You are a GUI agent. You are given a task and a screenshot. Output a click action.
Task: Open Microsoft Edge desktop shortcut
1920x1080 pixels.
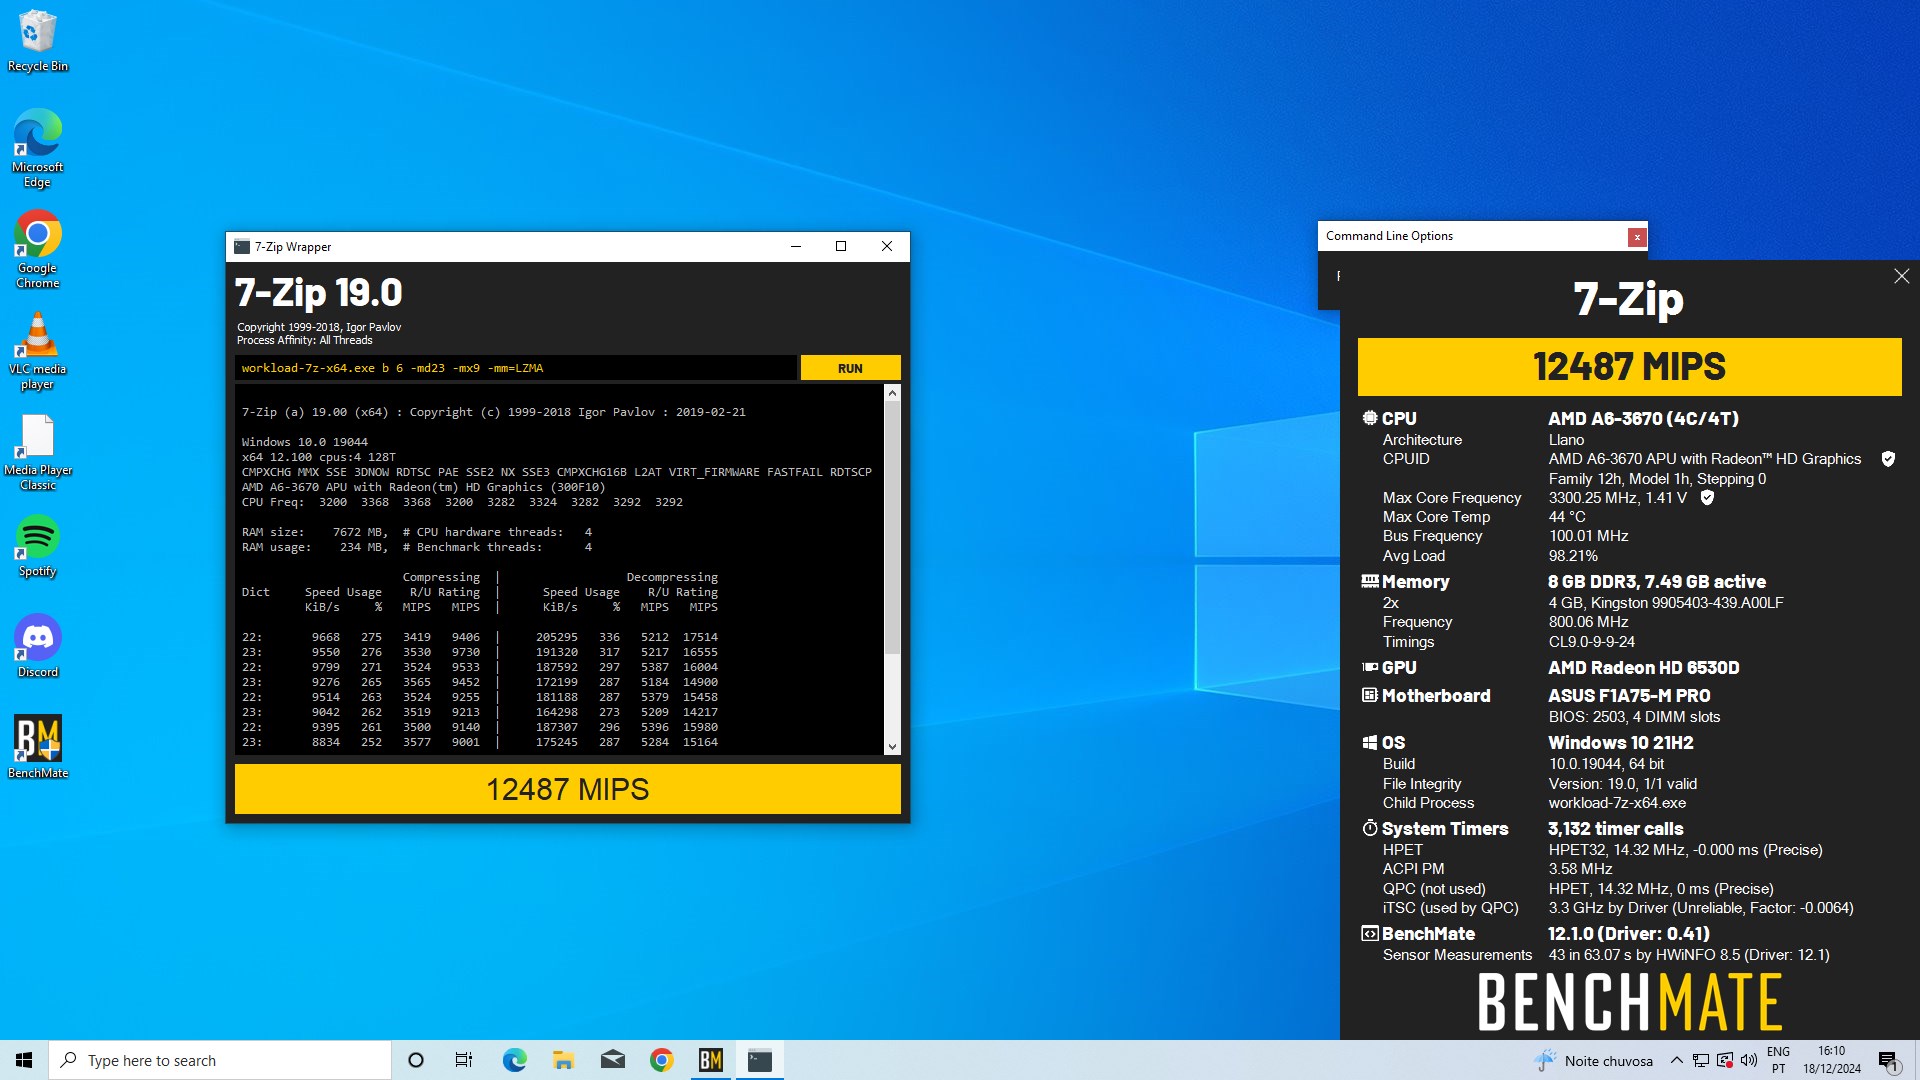coord(38,148)
